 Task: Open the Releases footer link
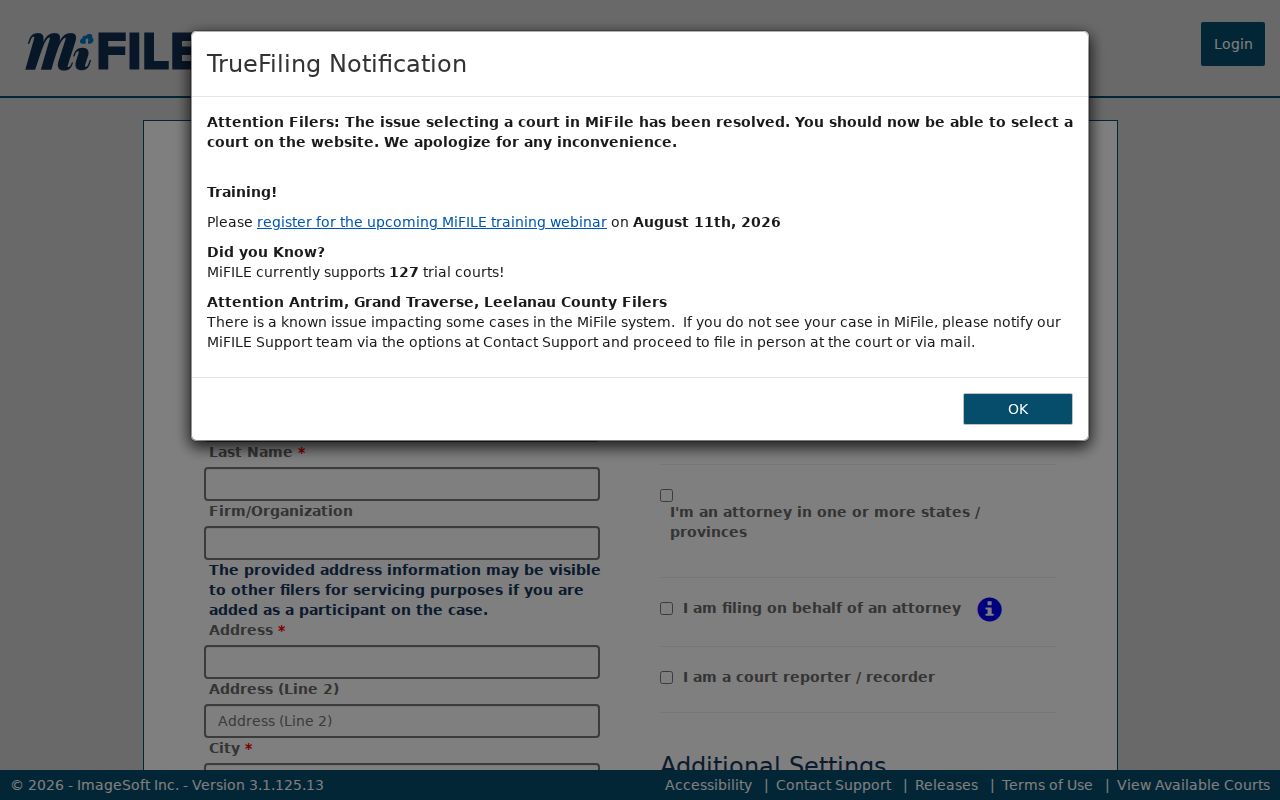point(946,785)
